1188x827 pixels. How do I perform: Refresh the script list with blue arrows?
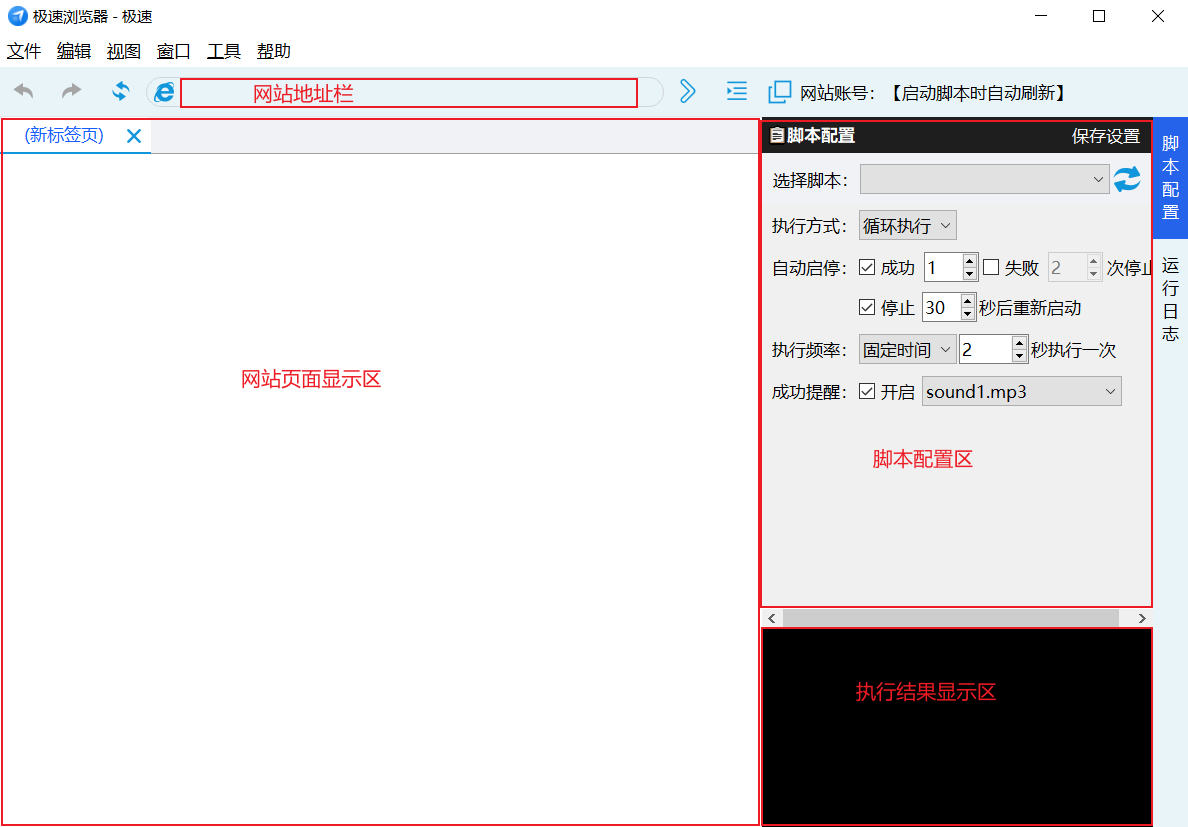tap(1127, 180)
